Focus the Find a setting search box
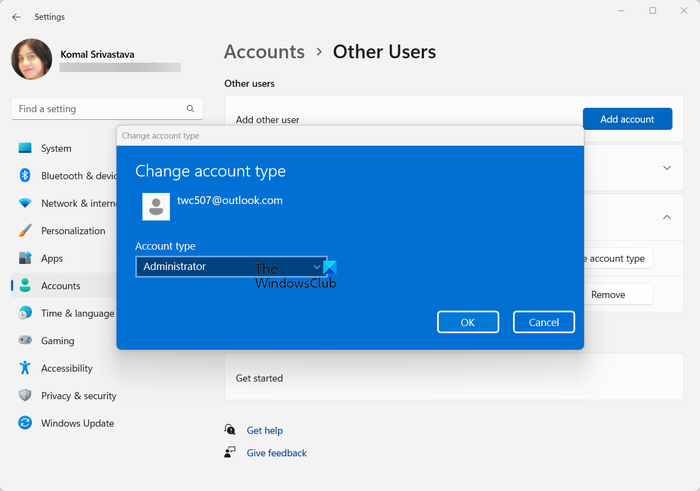The height and width of the screenshot is (491, 700). pos(107,108)
